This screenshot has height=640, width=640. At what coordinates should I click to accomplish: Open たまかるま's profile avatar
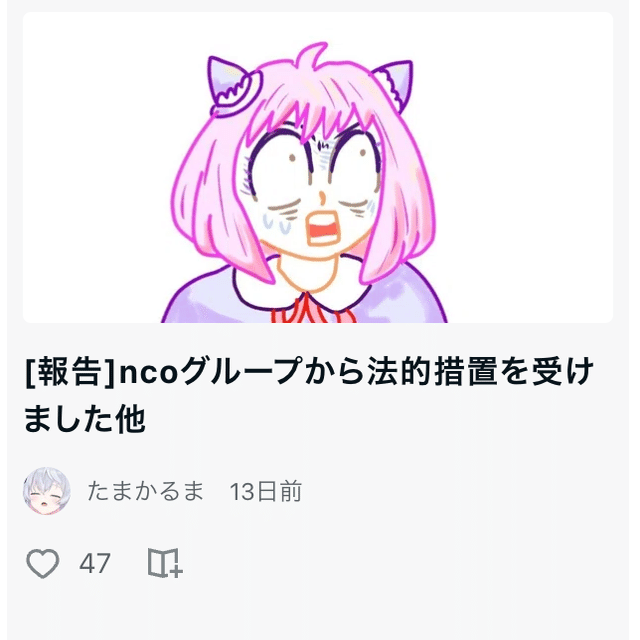[47, 491]
